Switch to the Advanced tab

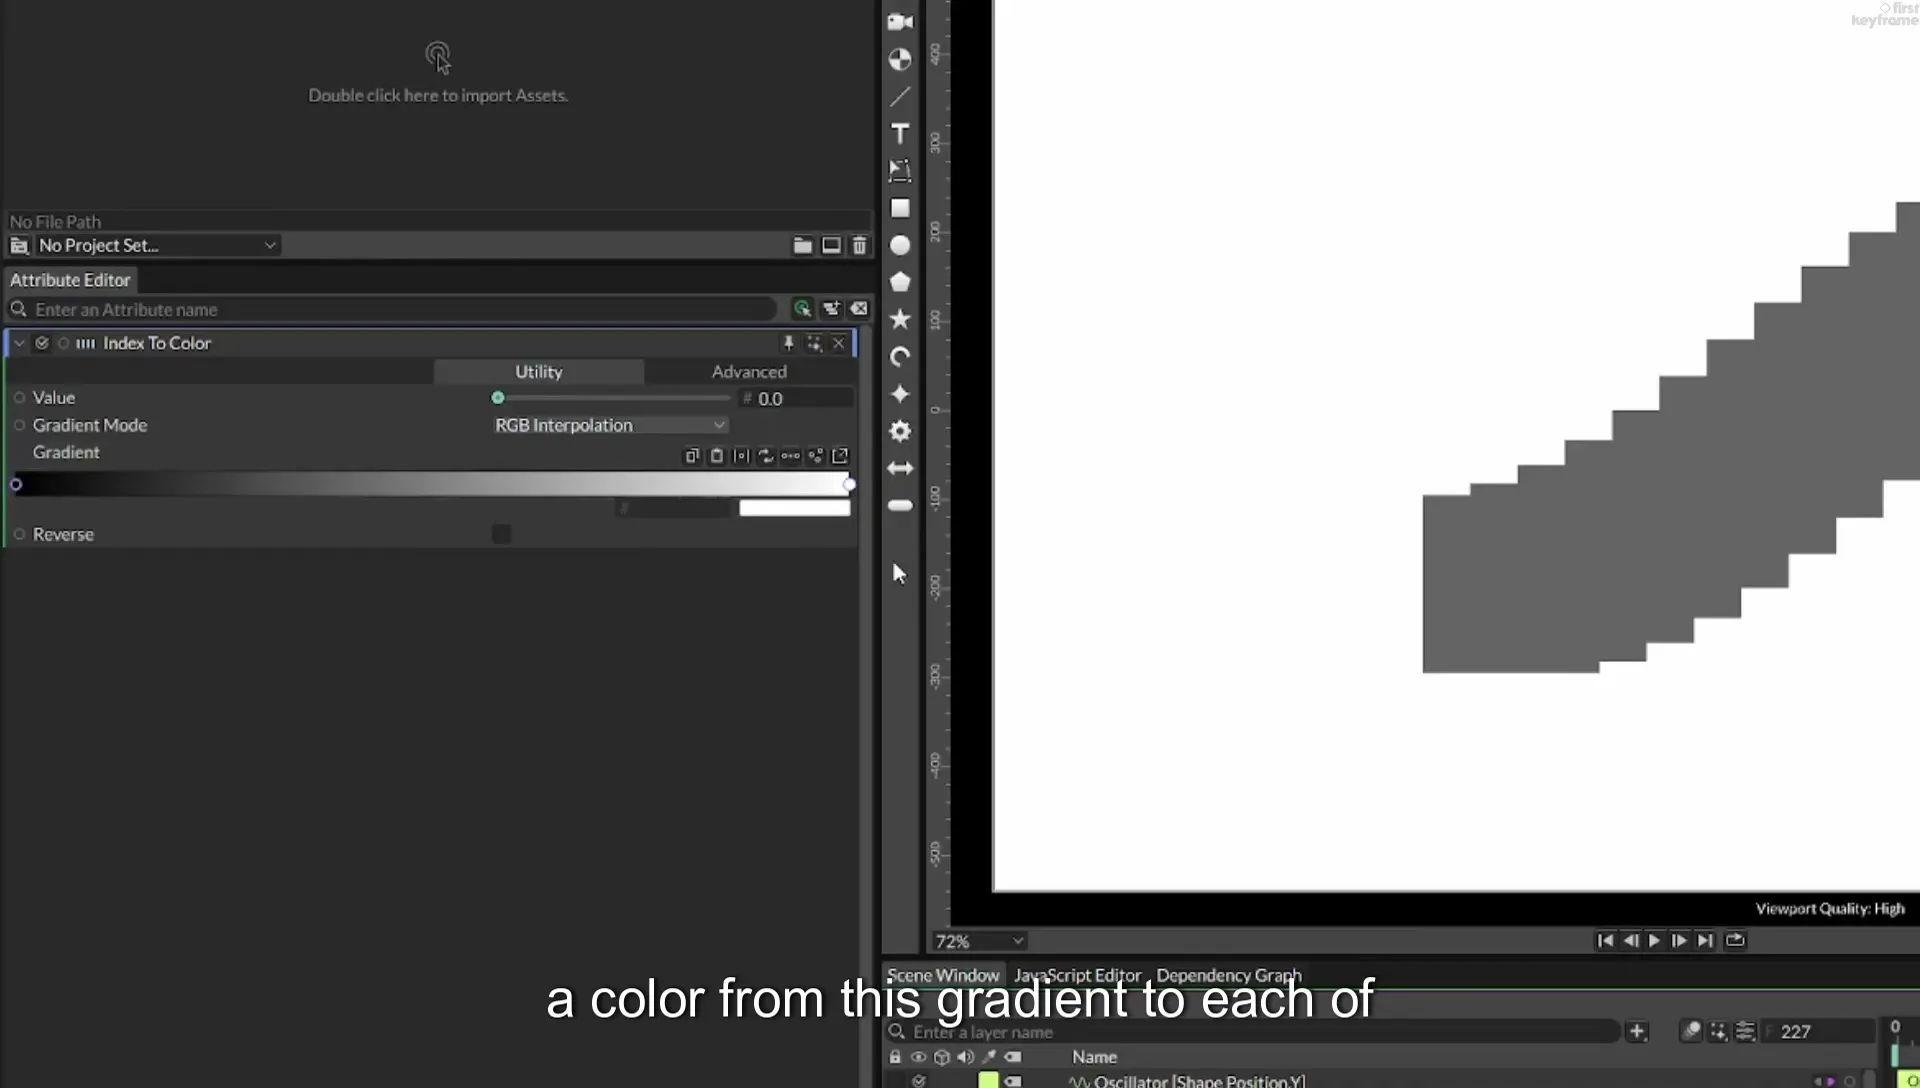[x=749, y=371]
